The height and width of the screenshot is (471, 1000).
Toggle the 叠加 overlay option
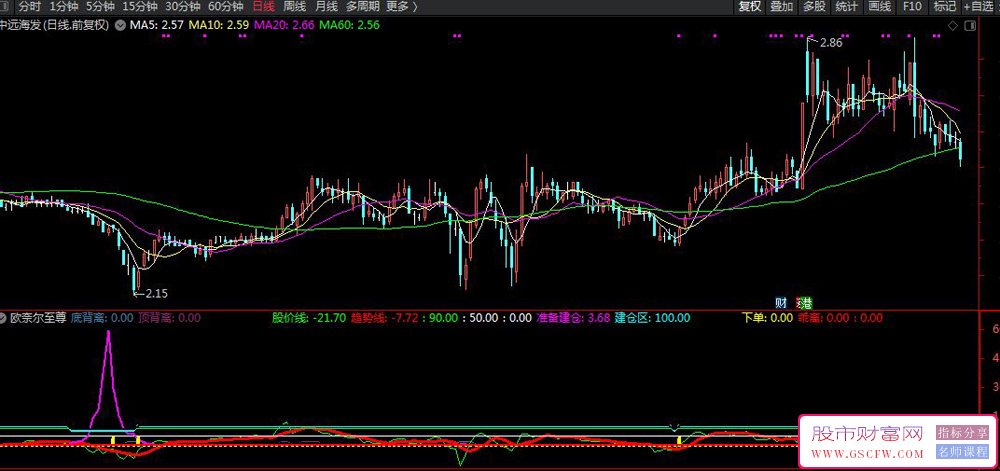pos(782,7)
